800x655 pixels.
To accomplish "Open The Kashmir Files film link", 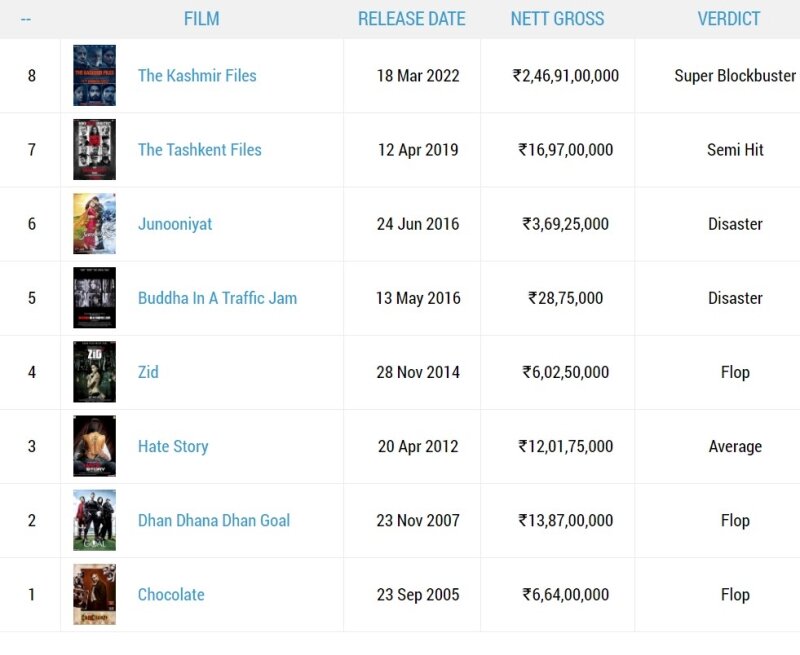I will 197,76.
